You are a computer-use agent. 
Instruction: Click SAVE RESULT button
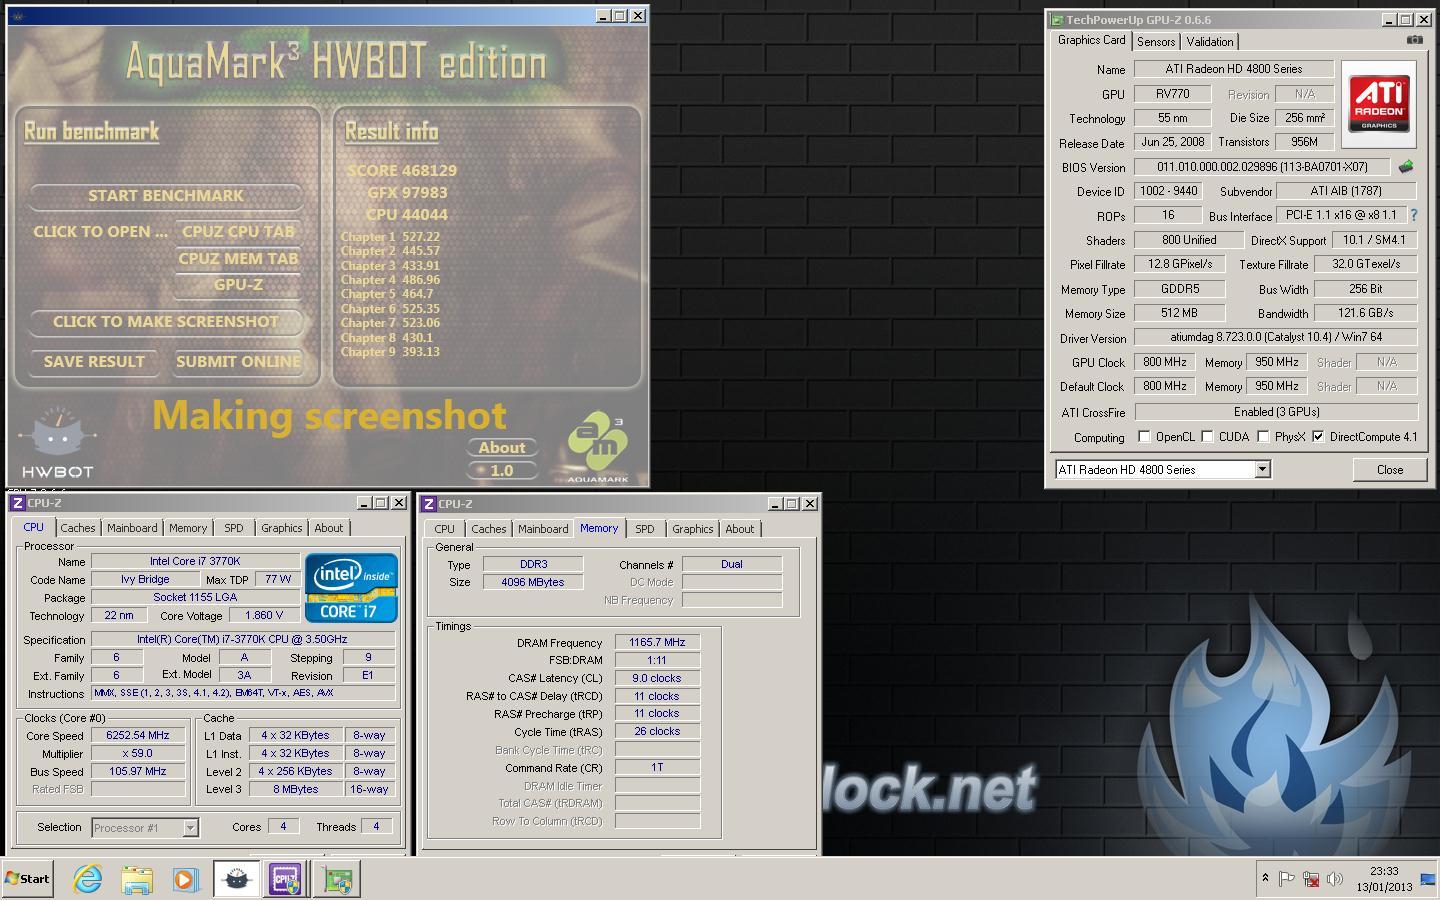[94, 362]
